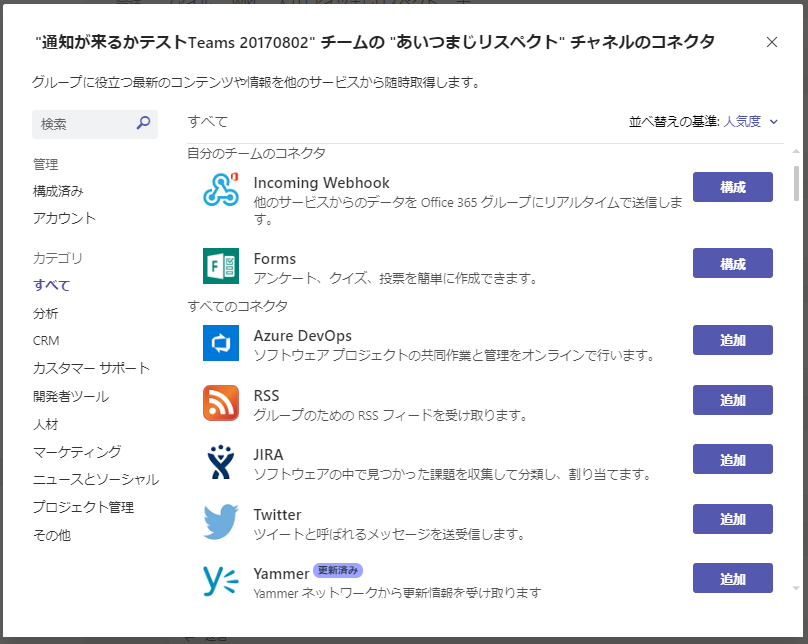The height and width of the screenshot is (644, 808).
Task: Click the scrollbar up arrow
Action: [x=796, y=151]
